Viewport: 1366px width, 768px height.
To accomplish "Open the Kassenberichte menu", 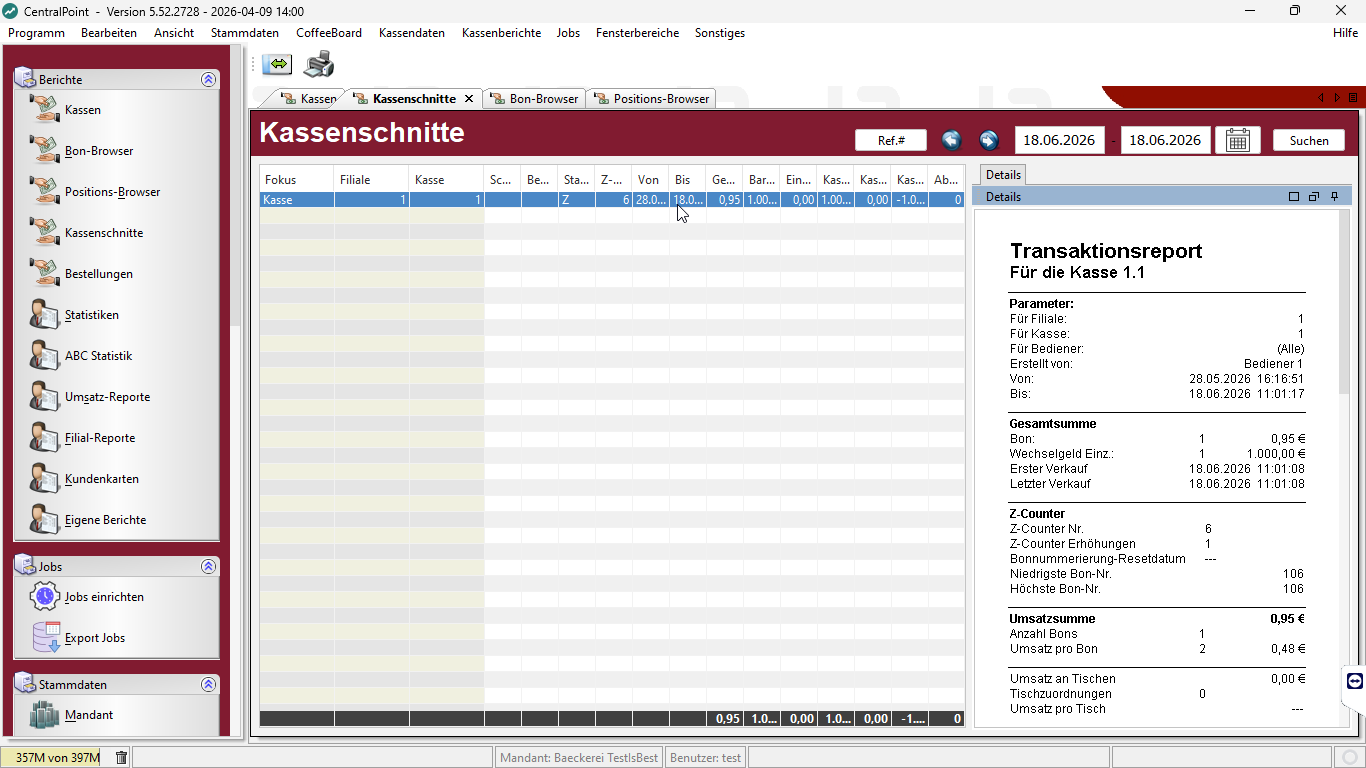I will 501,33.
